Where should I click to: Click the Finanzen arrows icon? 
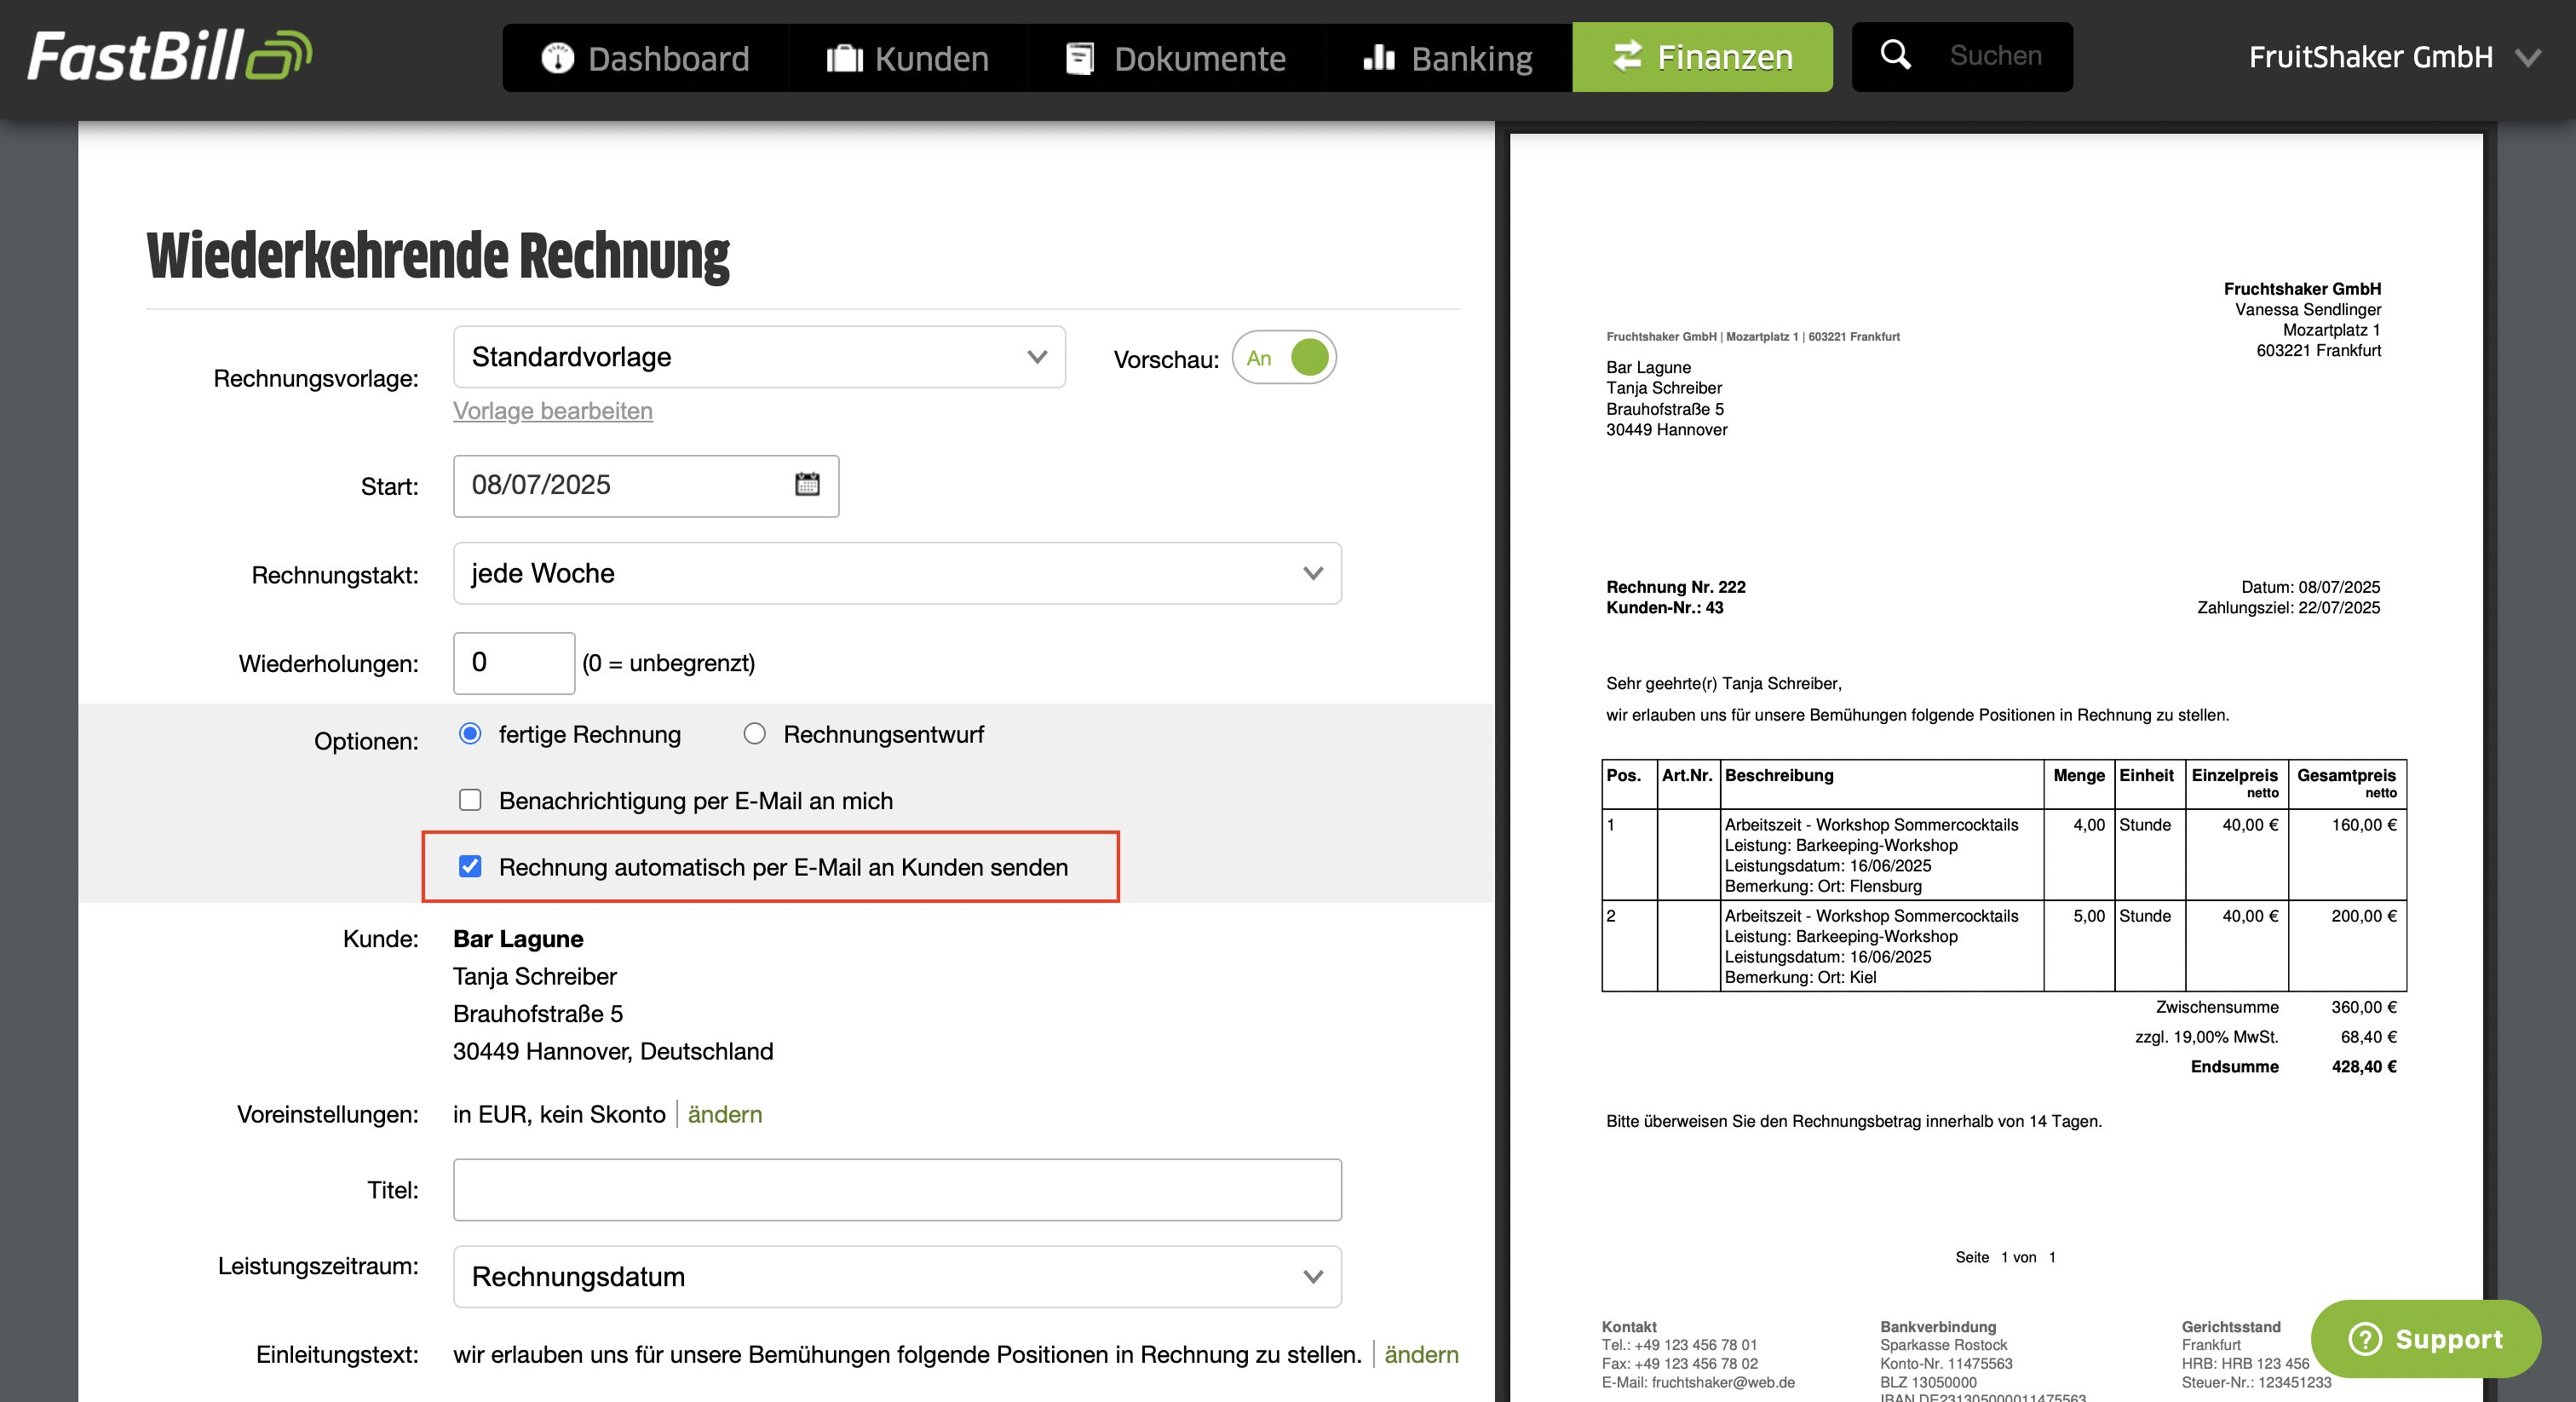tap(1627, 56)
